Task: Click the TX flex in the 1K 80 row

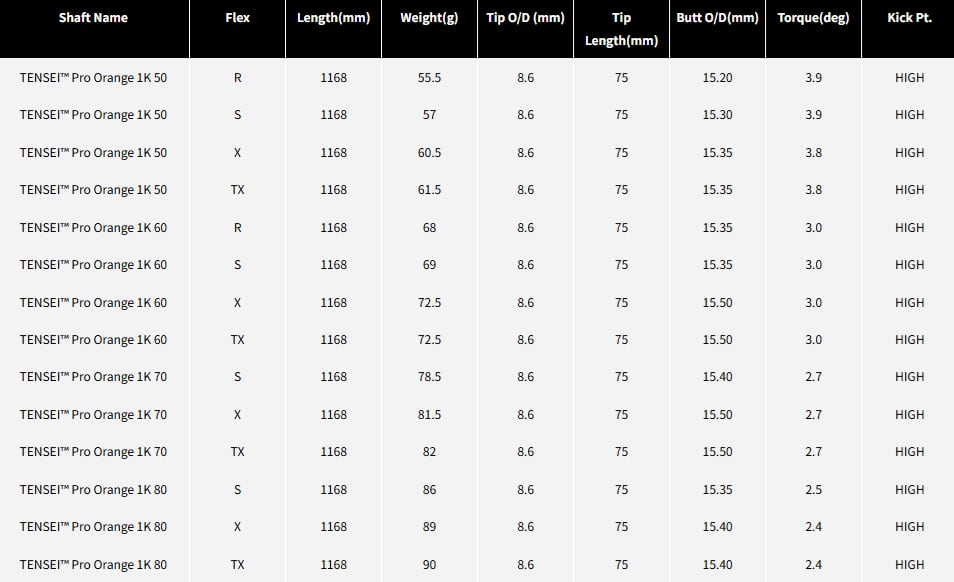Action: pos(237,565)
